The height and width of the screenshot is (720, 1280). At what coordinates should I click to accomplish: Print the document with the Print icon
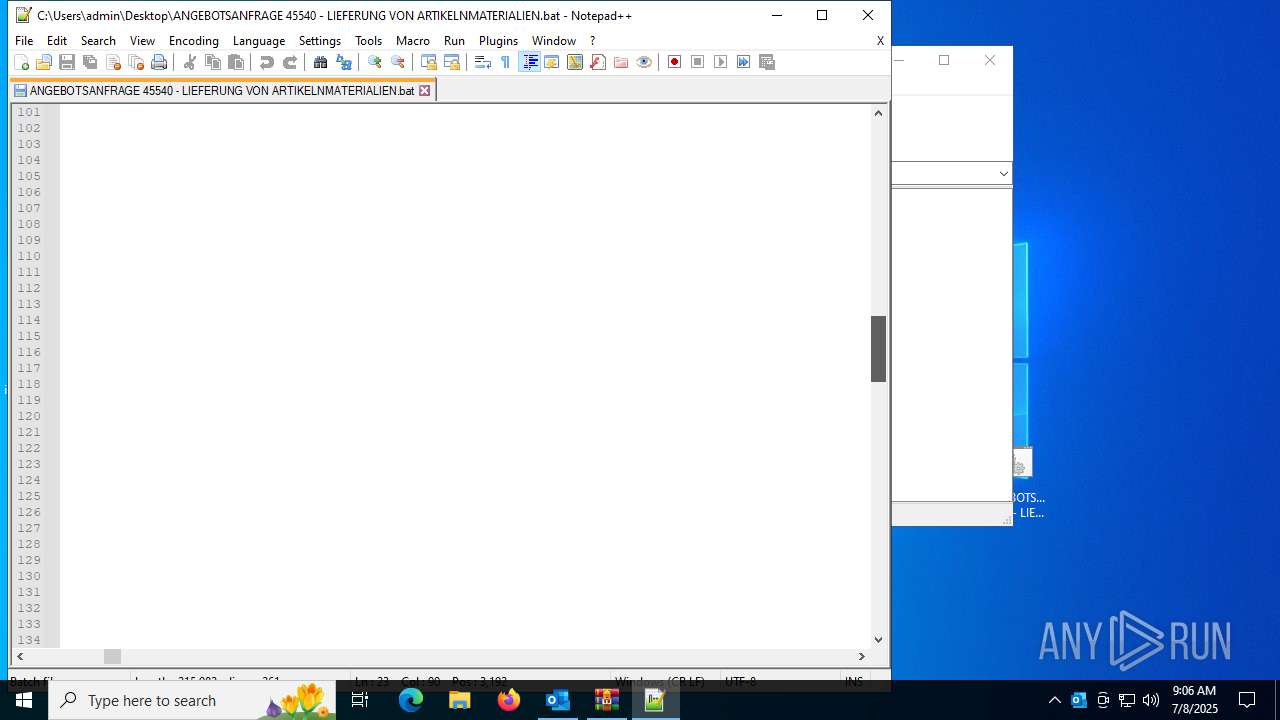coord(159,62)
